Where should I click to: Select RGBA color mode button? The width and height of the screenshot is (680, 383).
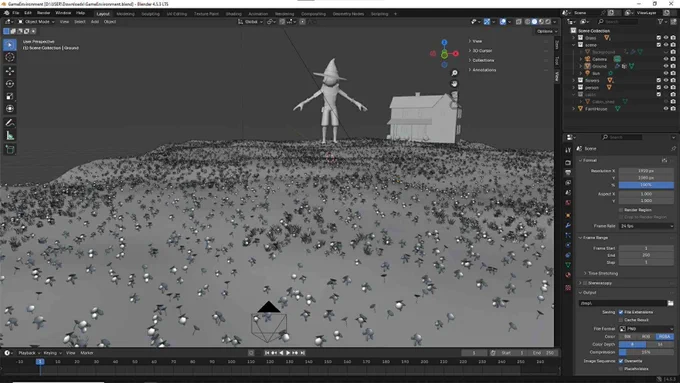[664, 337]
